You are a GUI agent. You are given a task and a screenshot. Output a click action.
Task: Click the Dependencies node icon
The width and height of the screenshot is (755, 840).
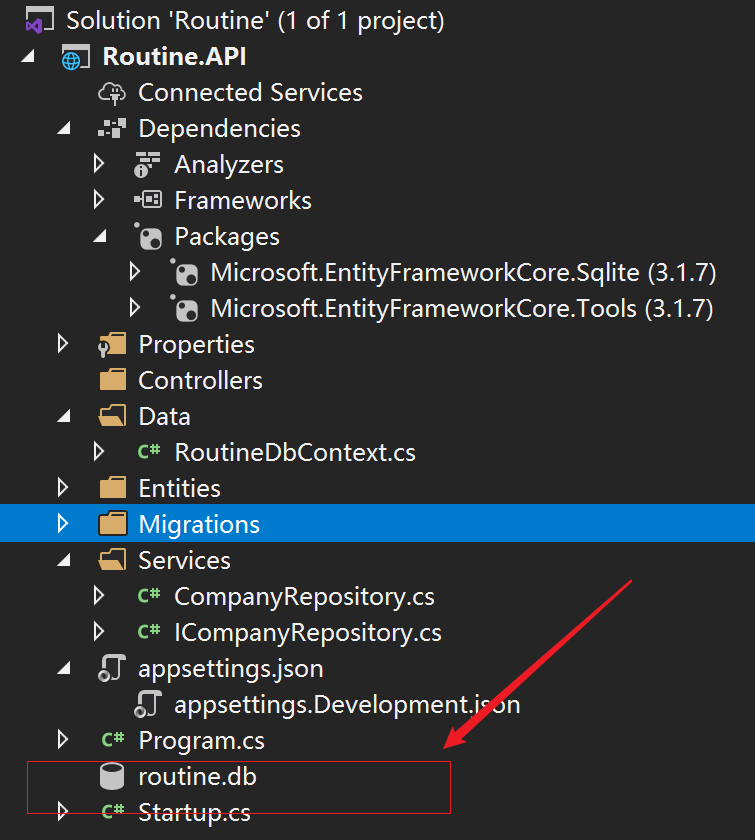click(x=112, y=129)
